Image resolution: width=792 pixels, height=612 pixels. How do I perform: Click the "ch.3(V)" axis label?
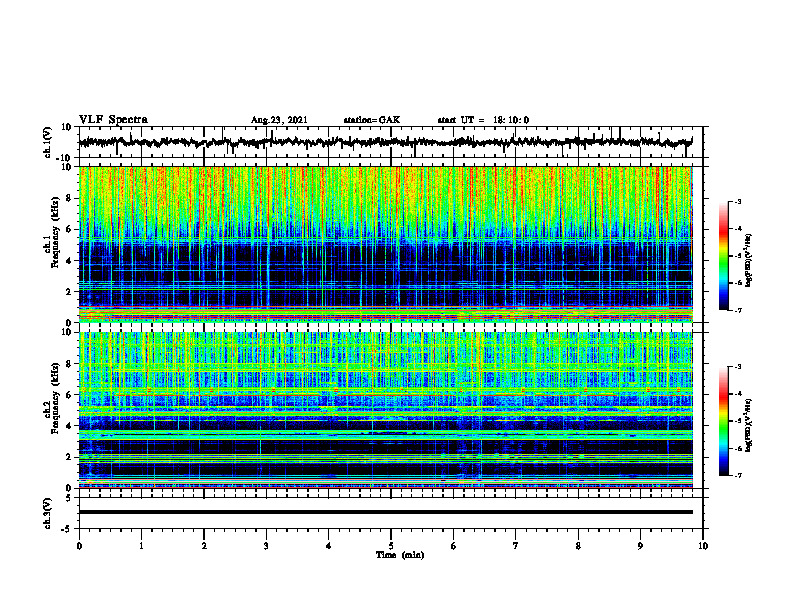click(48, 513)
